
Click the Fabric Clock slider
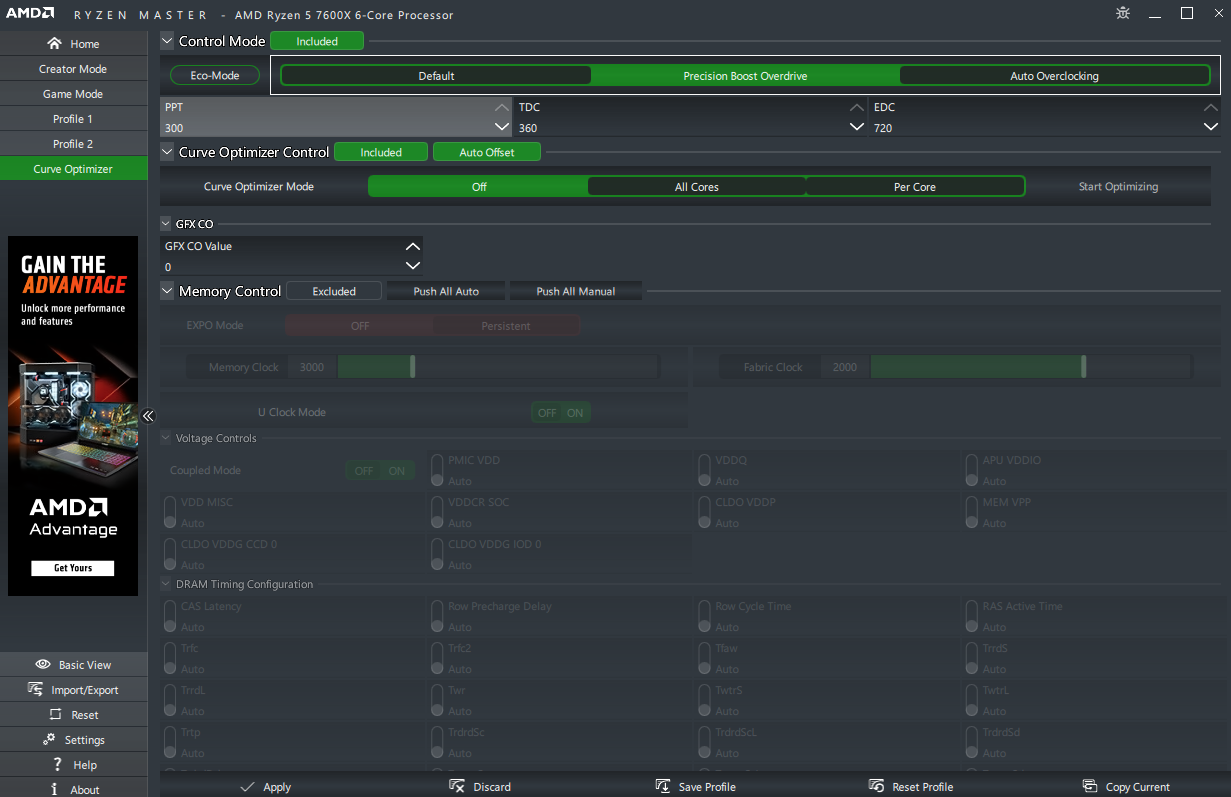click(x=1031, y=367)
